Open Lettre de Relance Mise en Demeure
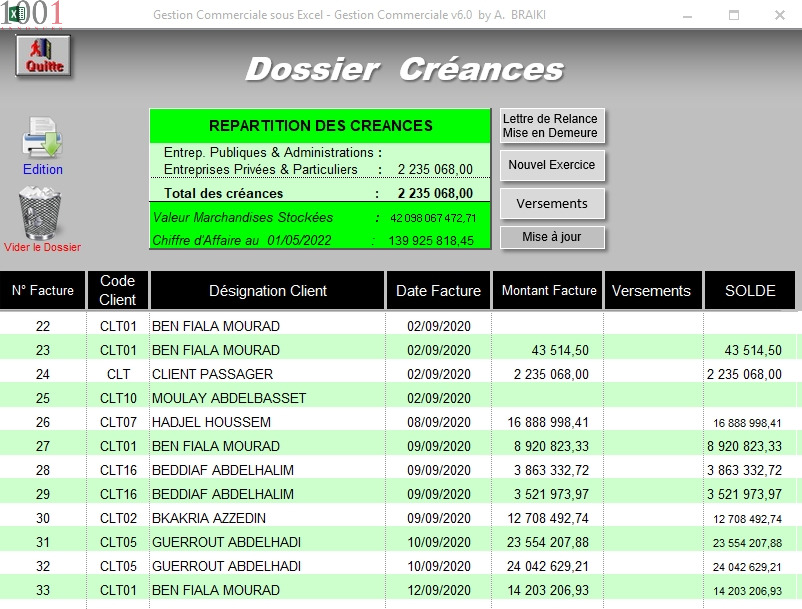 [x=551, y=126]
